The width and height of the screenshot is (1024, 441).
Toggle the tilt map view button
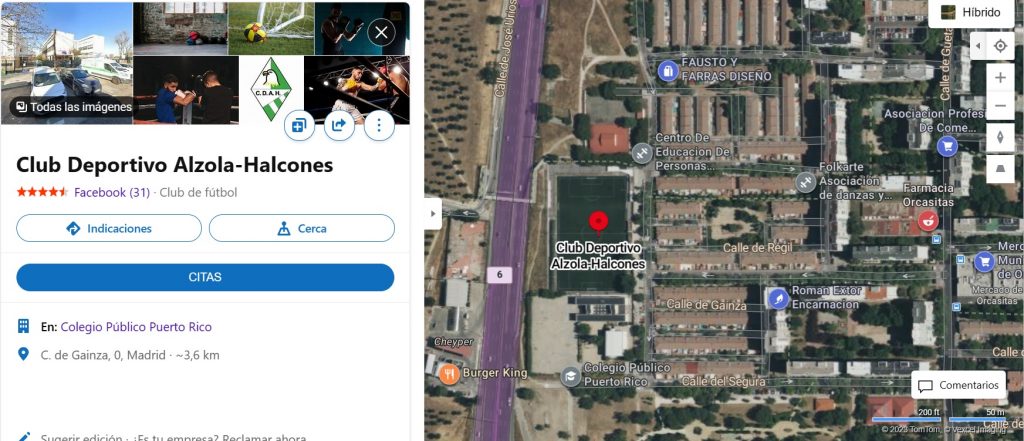click(x=1000, y=169)
